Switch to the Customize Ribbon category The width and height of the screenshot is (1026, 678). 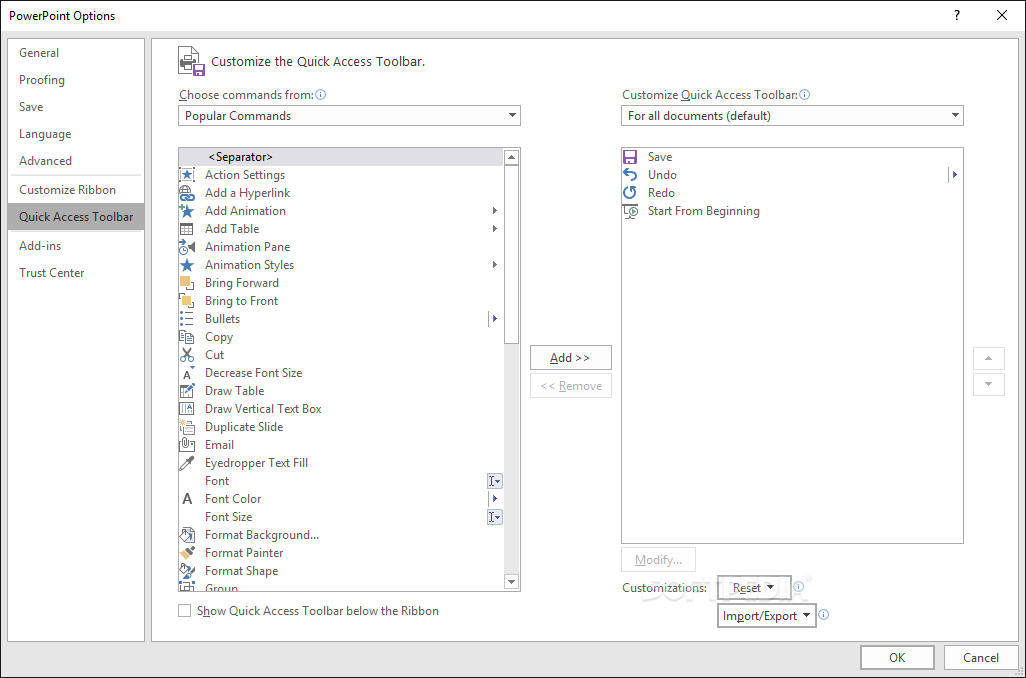click(76, 190)
